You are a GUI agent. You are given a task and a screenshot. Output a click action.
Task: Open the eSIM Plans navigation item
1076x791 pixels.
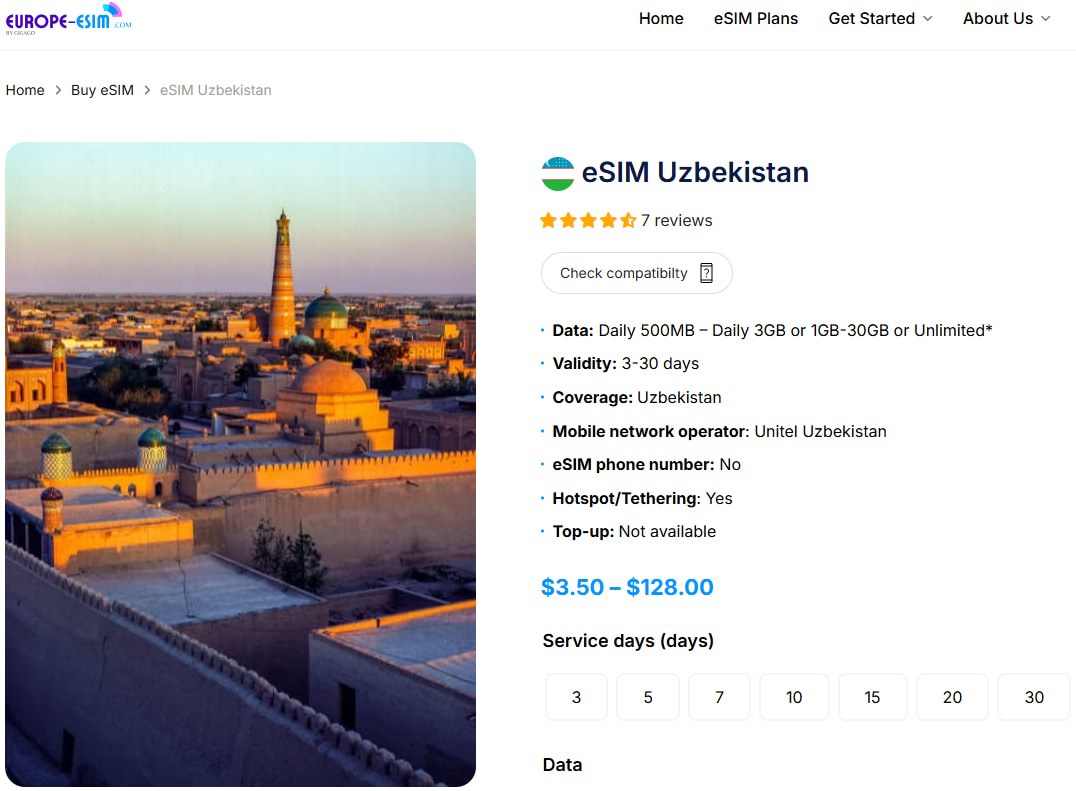755,18
